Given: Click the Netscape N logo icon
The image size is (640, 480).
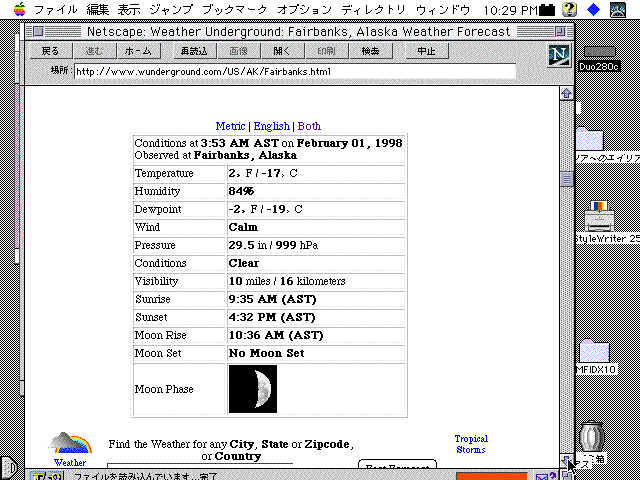Looking at the screenshot, I should (x=559, y=56).
